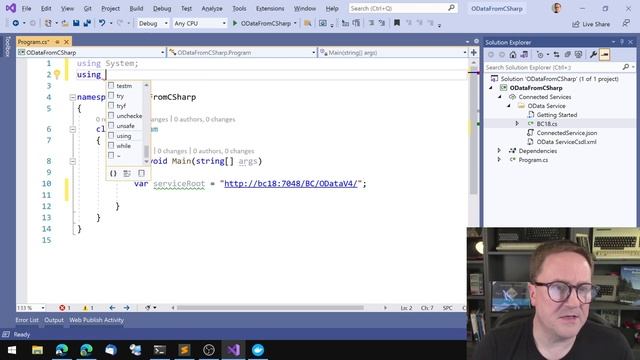Click Sync with Active Document icon
640x360 pixels.
coord(556,55)
